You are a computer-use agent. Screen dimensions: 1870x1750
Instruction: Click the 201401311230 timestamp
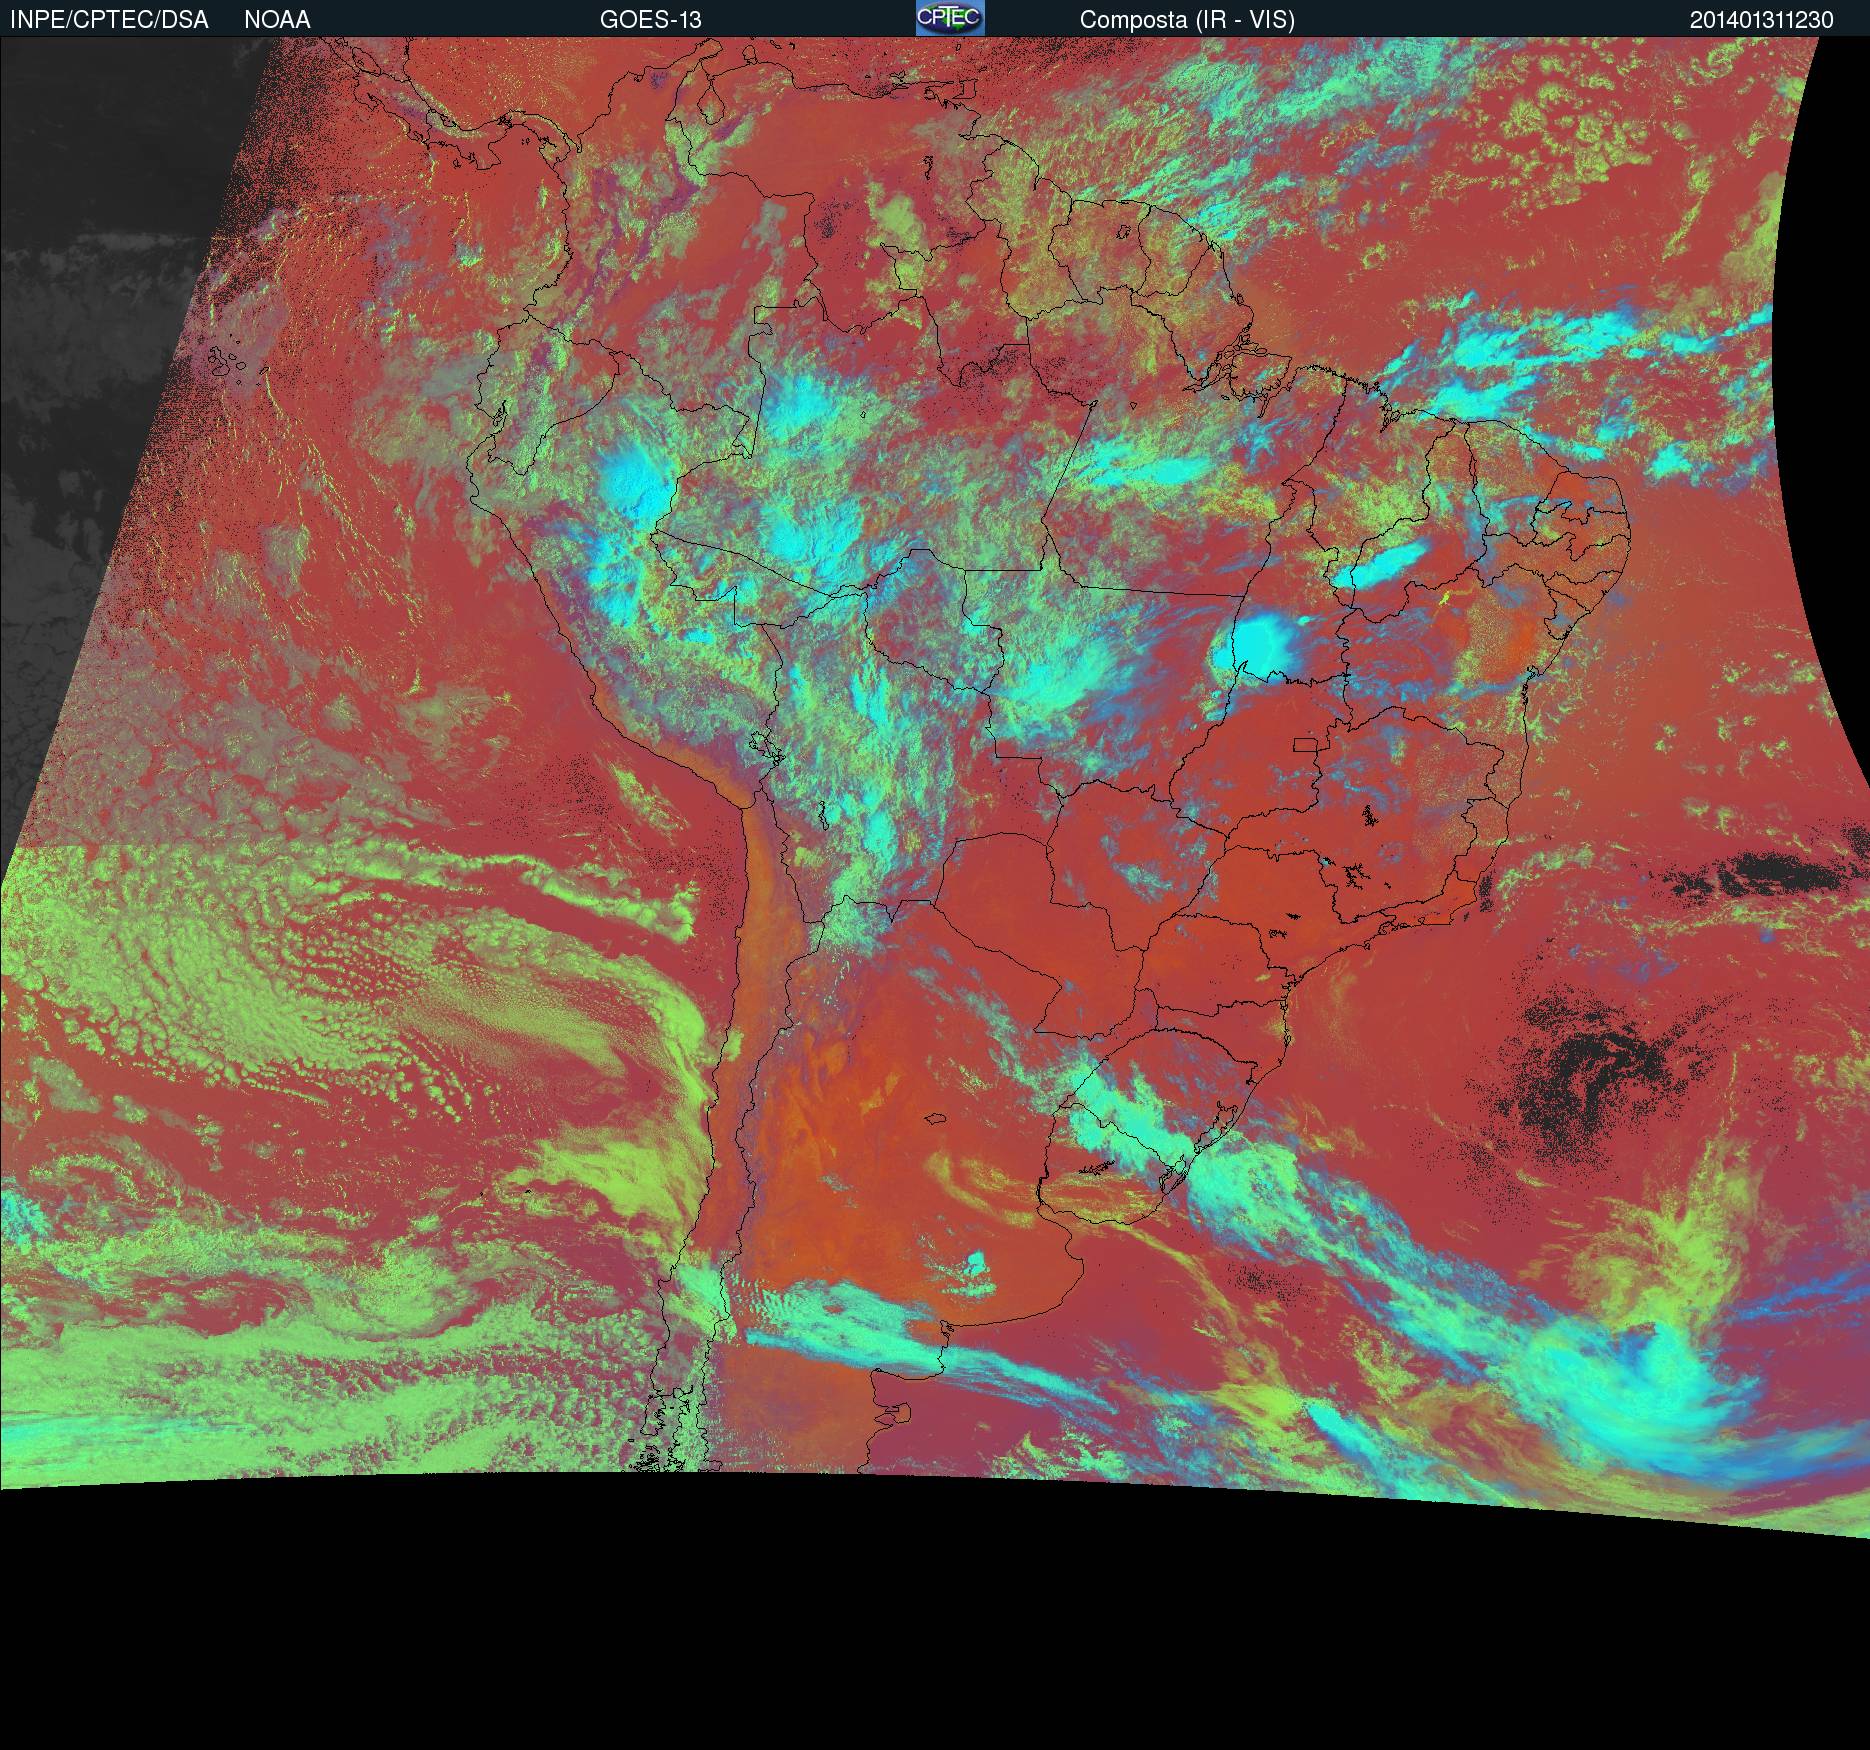pyautogui.click(x=1762, y=20)
